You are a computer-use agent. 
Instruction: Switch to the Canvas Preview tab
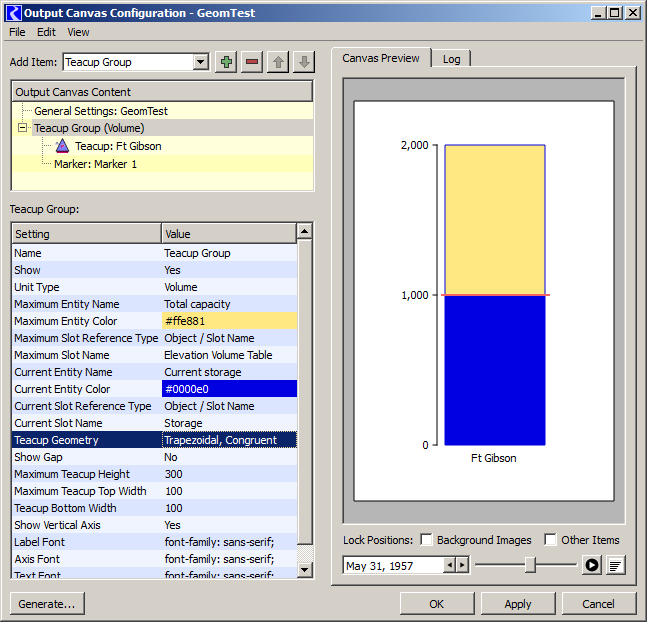click(381, 58)
